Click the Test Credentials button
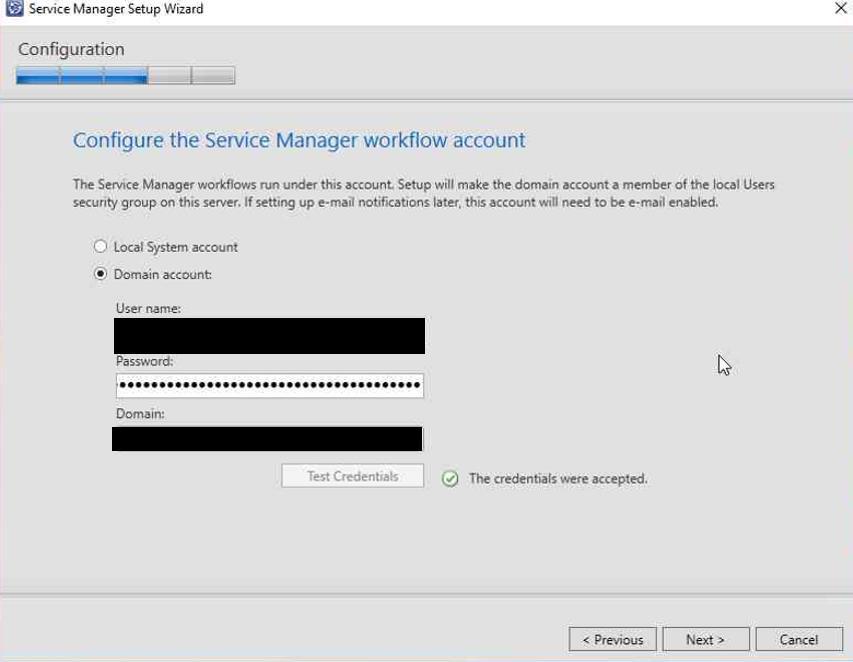 (x=353, y=476)
